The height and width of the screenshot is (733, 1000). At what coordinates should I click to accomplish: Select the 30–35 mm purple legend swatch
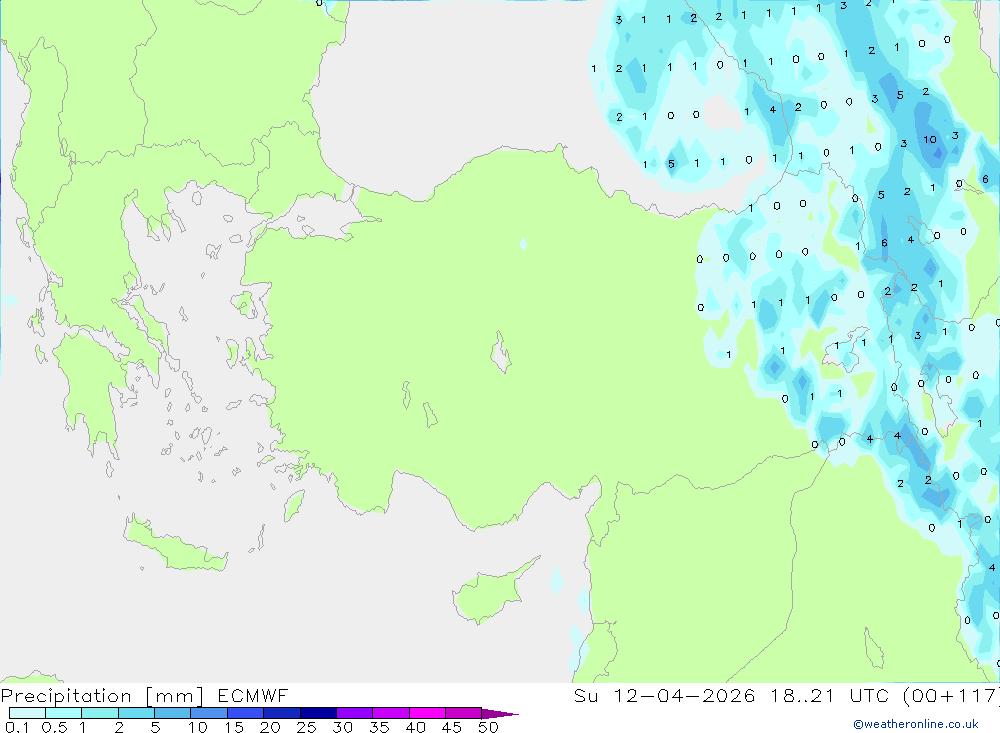(x=355, y=713)
